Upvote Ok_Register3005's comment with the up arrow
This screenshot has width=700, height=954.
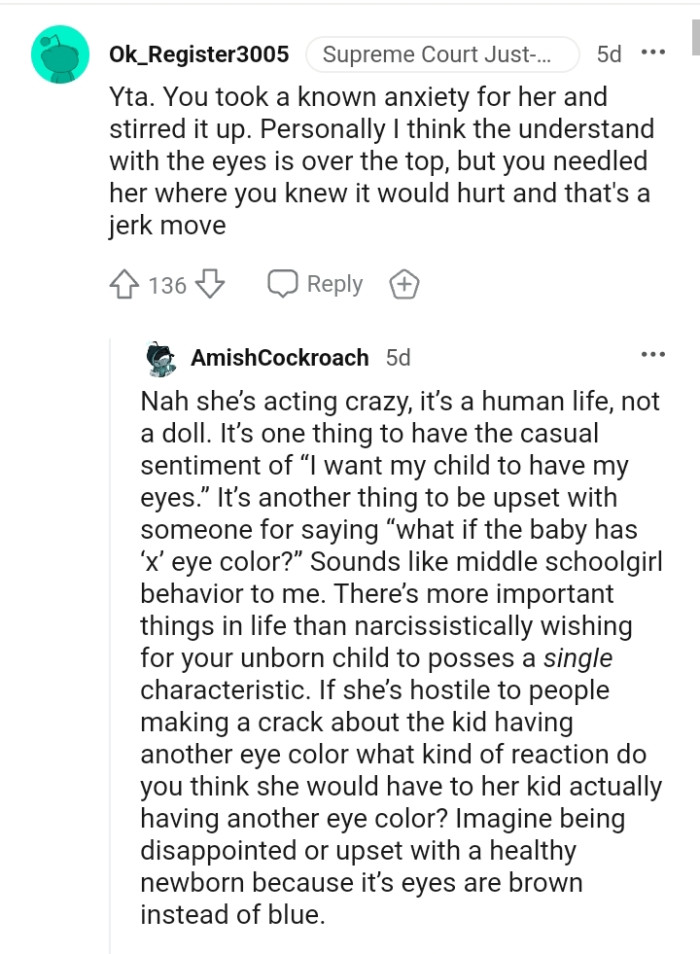point(123,285)
